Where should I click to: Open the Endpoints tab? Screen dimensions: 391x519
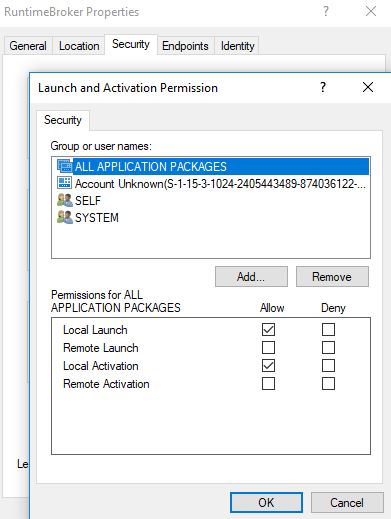pos(185,46)
